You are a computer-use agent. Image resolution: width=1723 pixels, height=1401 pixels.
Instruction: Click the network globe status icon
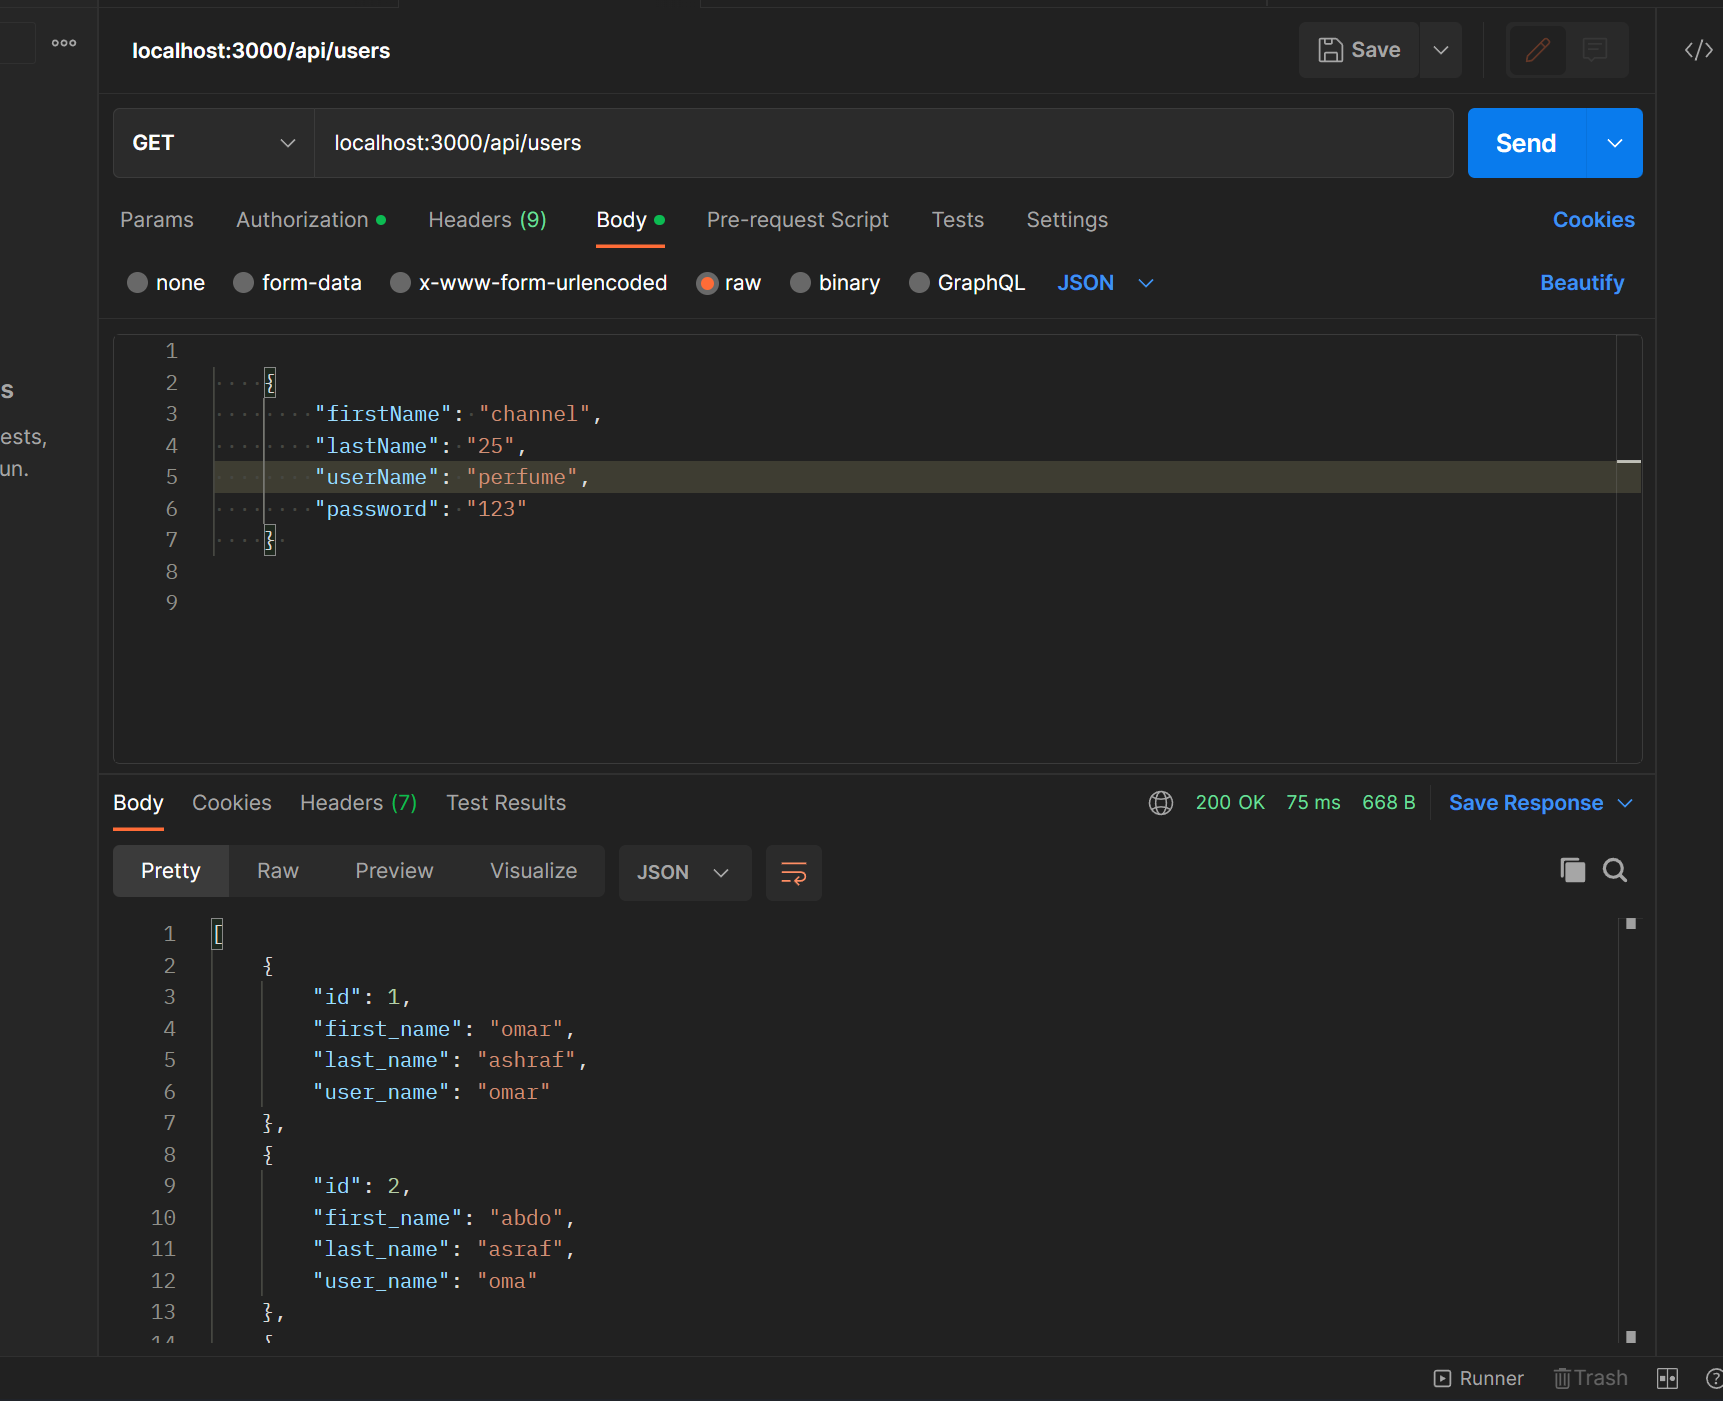(1160, 802)
